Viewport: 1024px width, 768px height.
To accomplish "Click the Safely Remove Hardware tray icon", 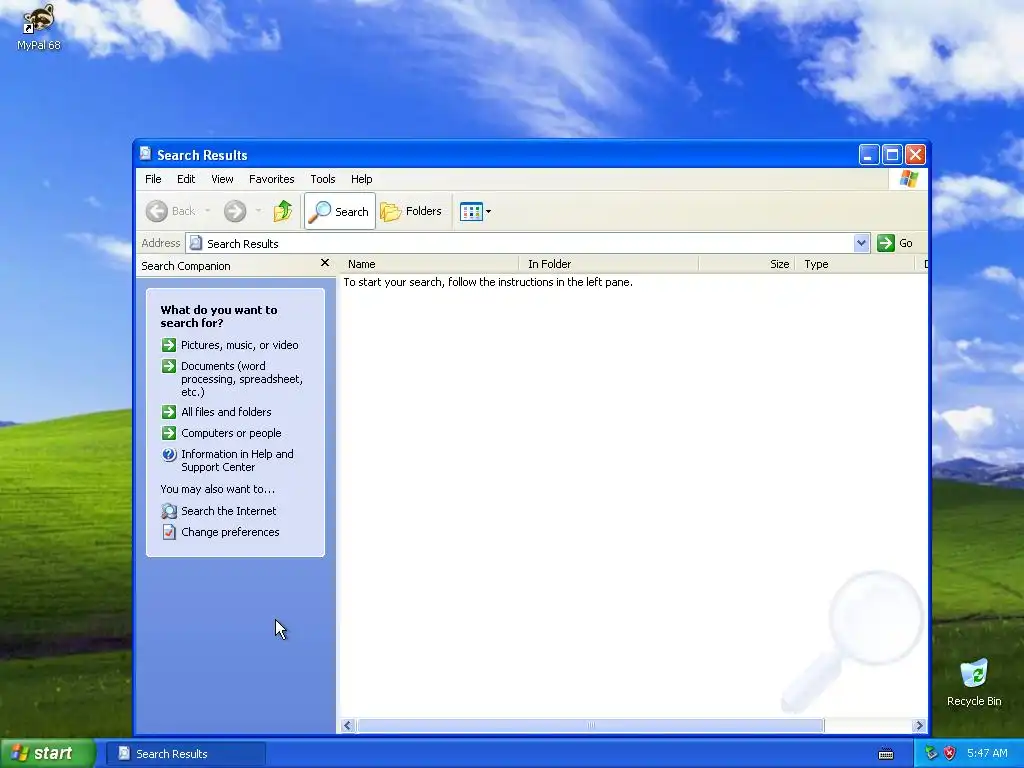I will pyautogui.click(x=931, y=753).
